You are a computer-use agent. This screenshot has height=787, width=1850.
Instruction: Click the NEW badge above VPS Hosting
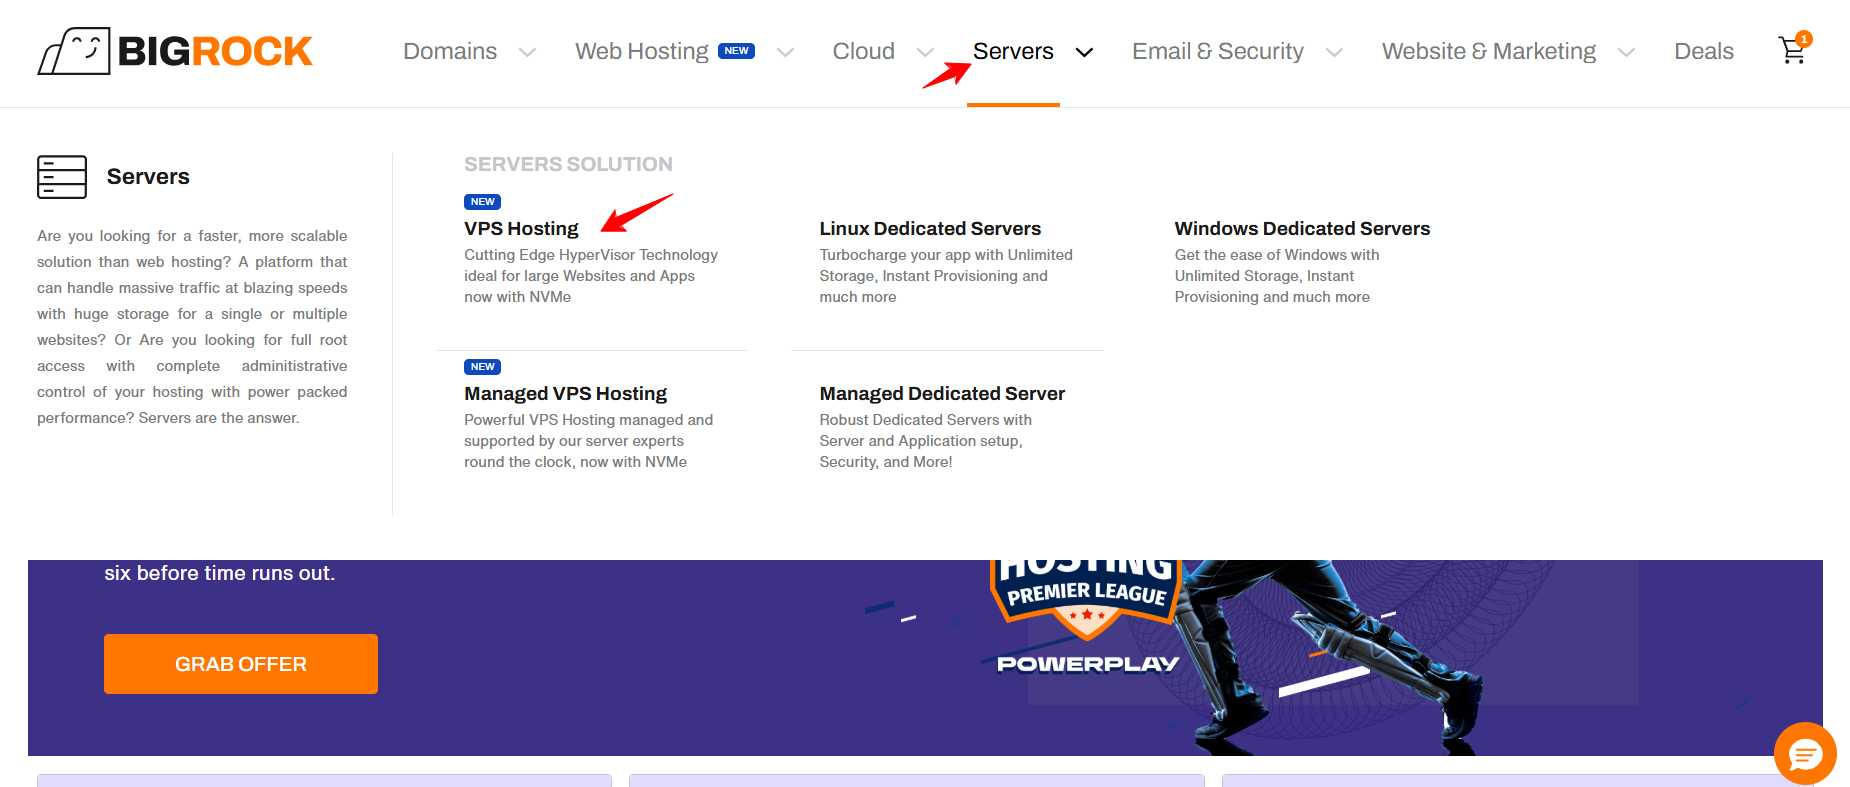click(482, 202)
